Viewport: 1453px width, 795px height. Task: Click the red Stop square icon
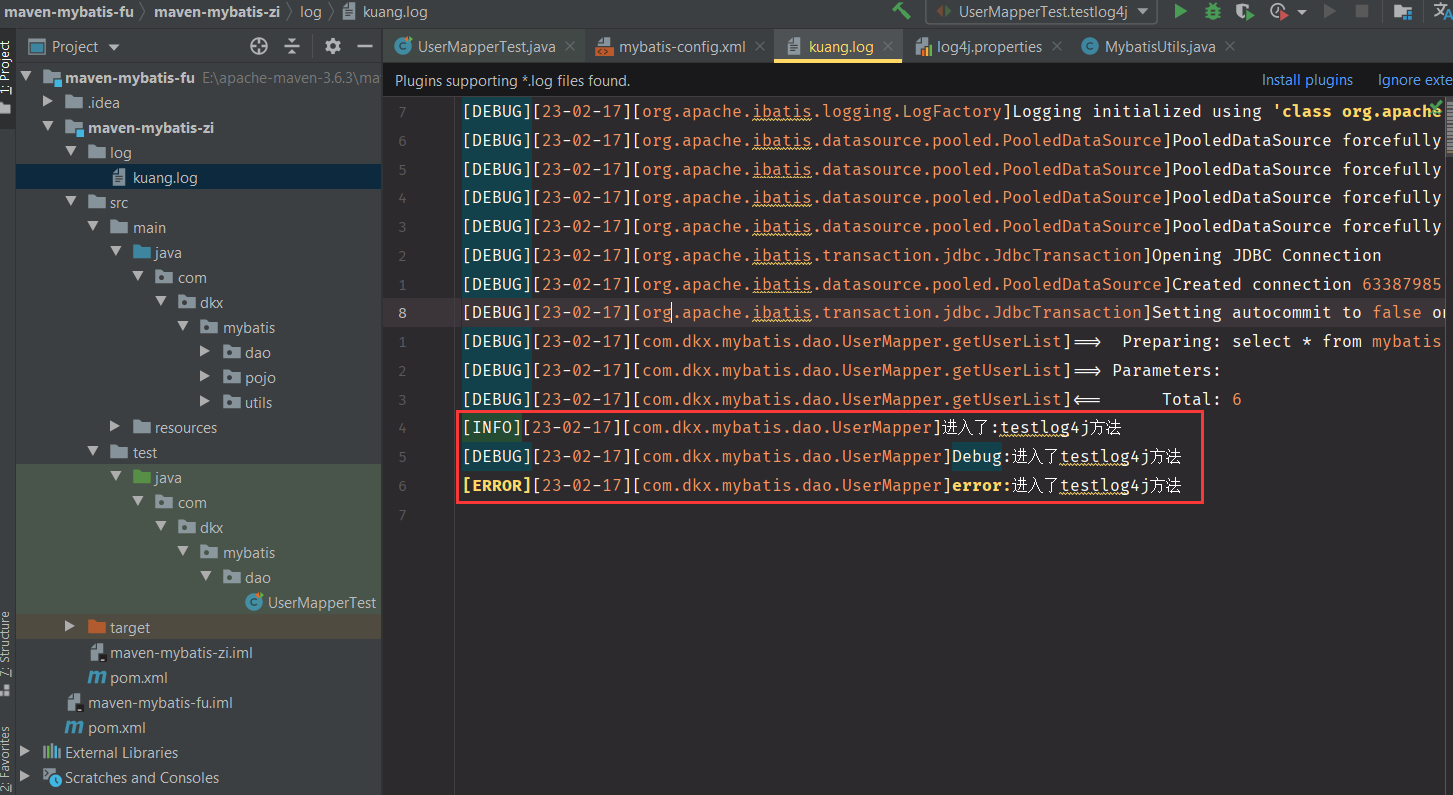[x=1361, y=11]
